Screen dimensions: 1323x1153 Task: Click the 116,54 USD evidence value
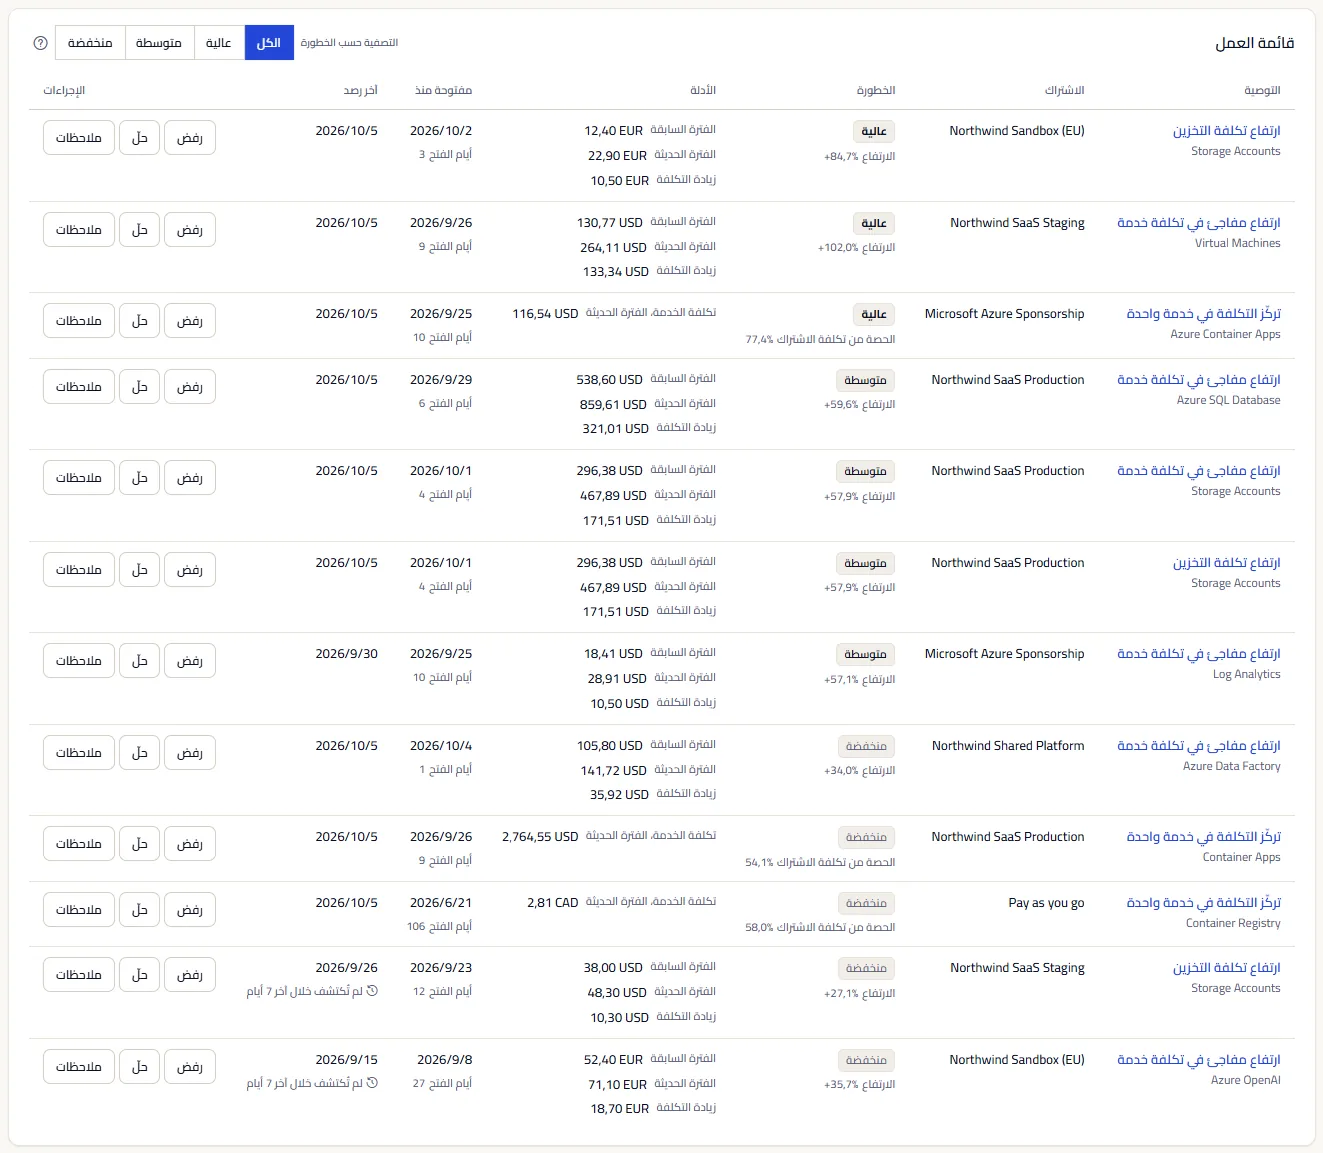pos(545,314)
